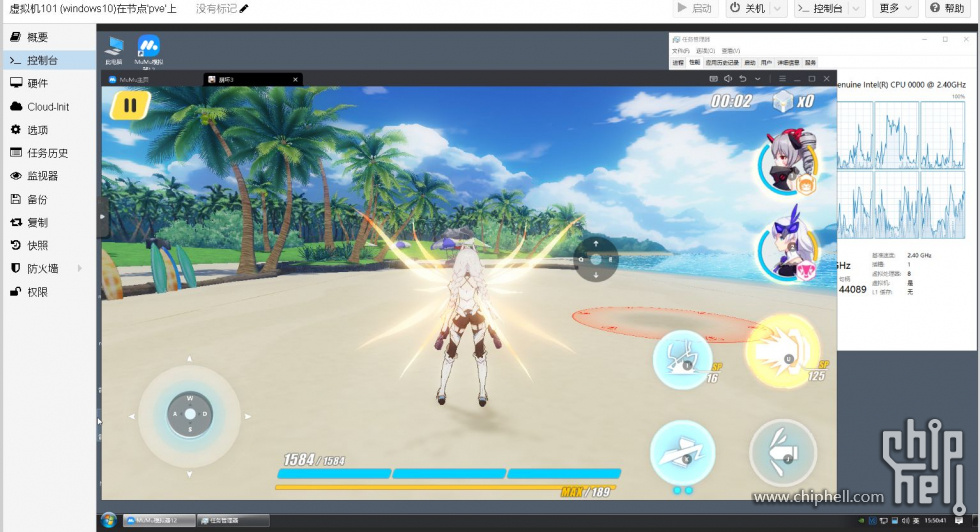Edit the VM notes pencil icon

click(244, 8)
